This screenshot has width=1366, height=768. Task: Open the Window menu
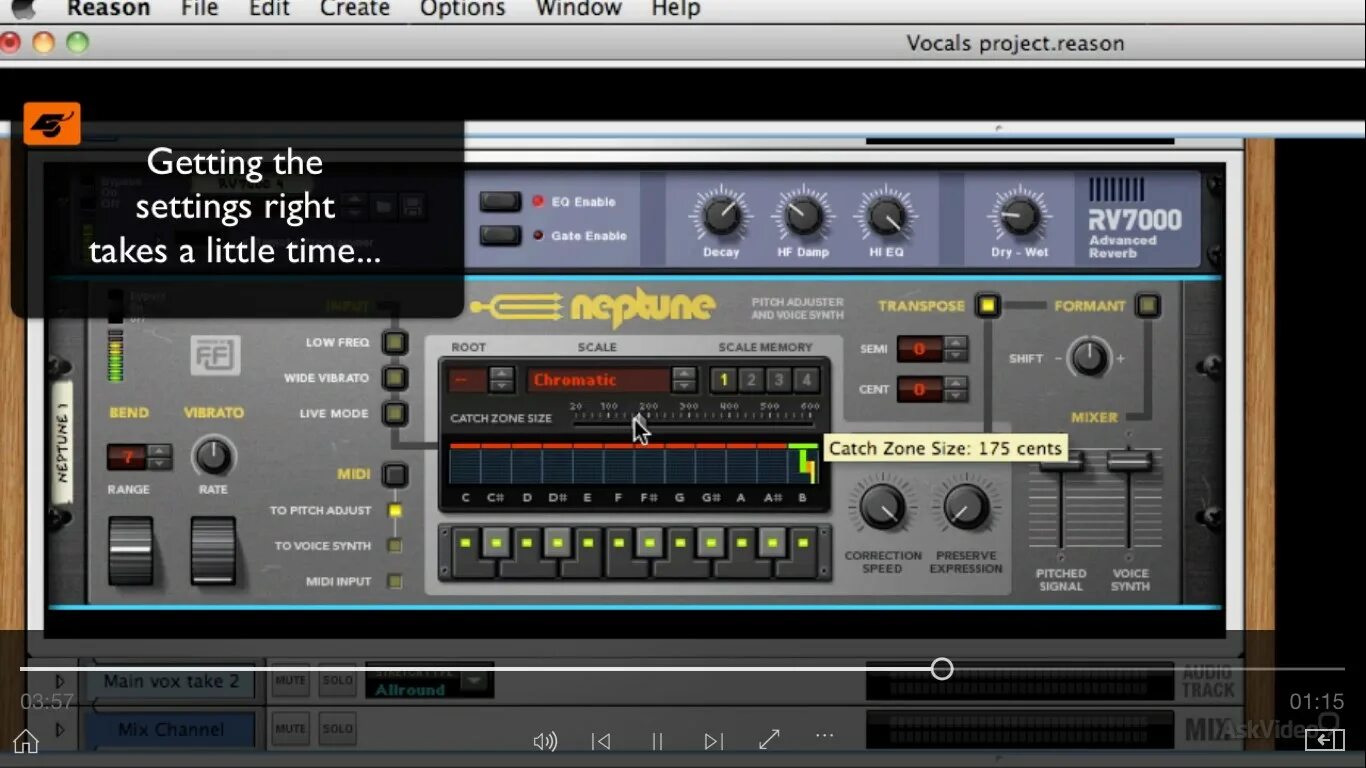pos(578,9)
